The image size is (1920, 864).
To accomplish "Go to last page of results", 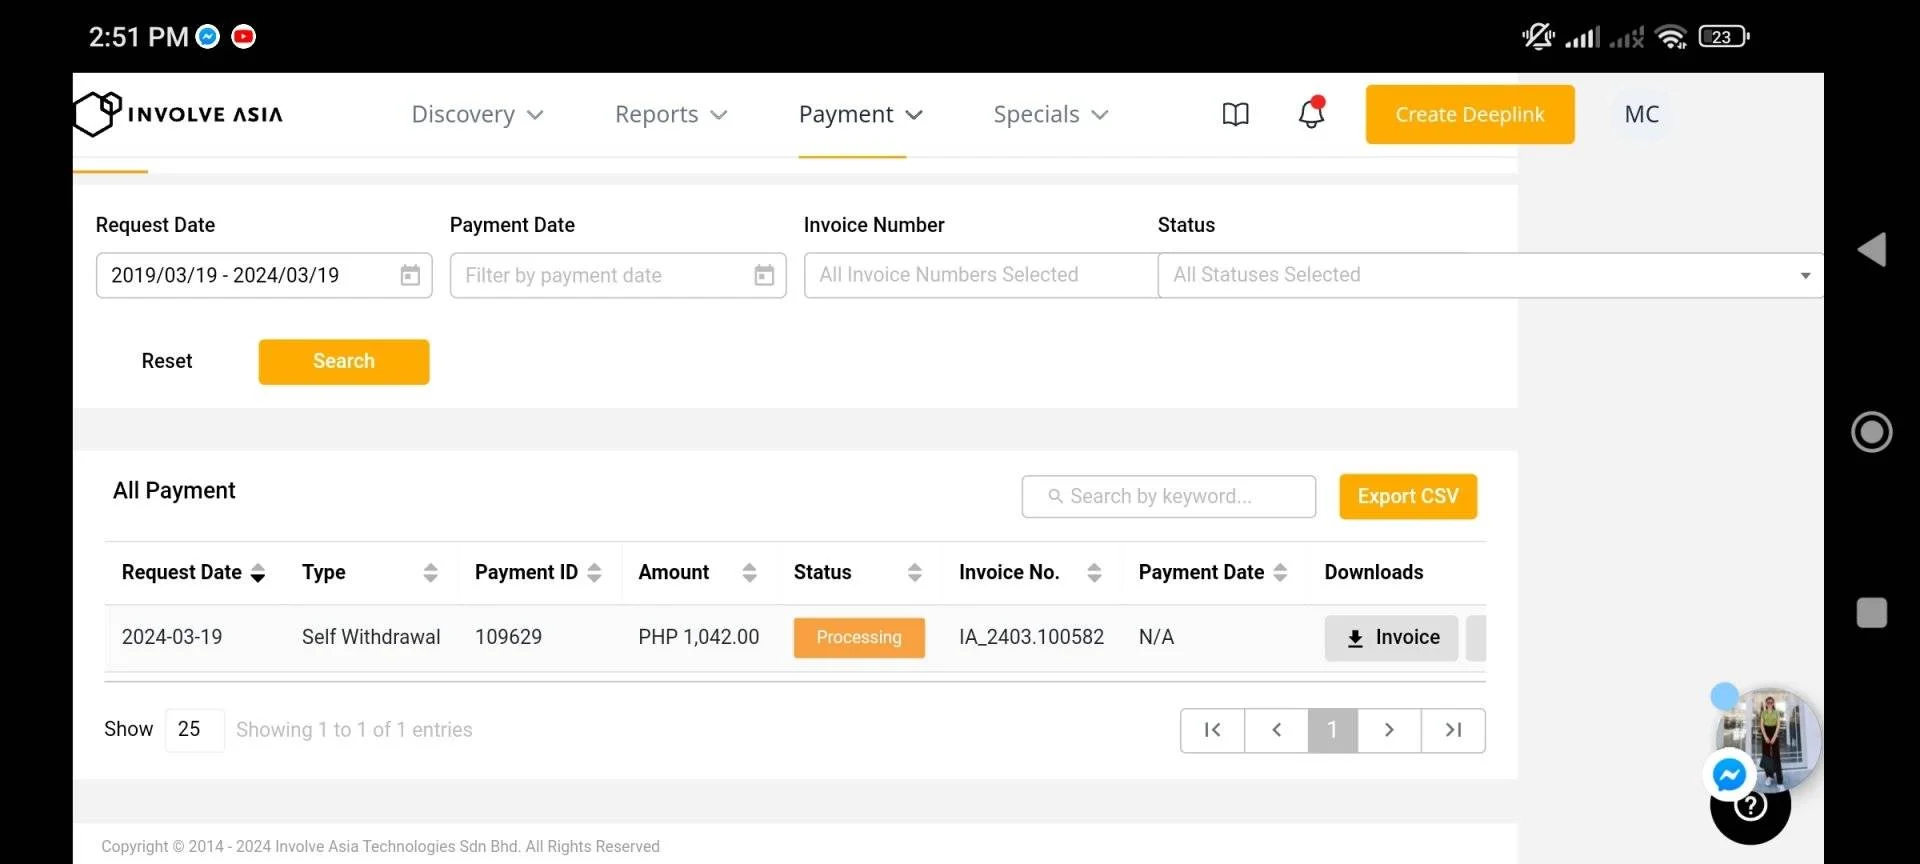I will tap(1453, 730).
